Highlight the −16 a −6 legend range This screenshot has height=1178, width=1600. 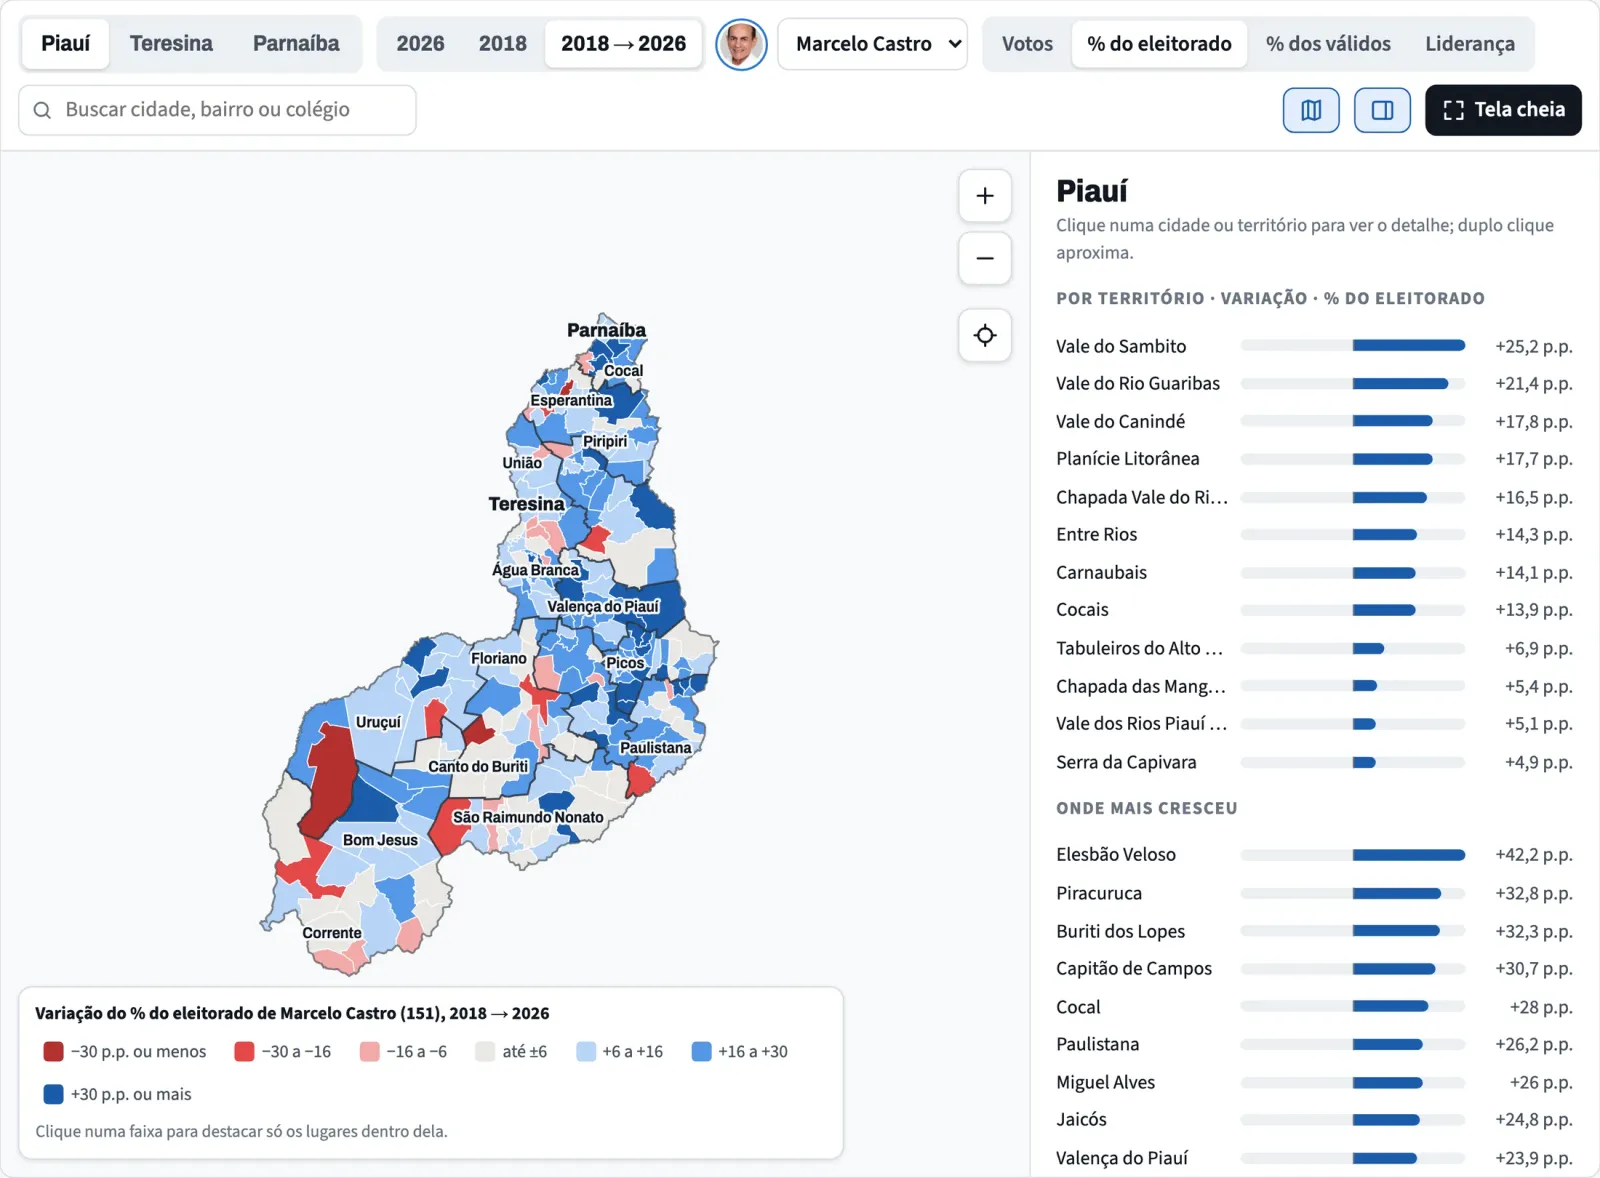(x=403, y=1052)
